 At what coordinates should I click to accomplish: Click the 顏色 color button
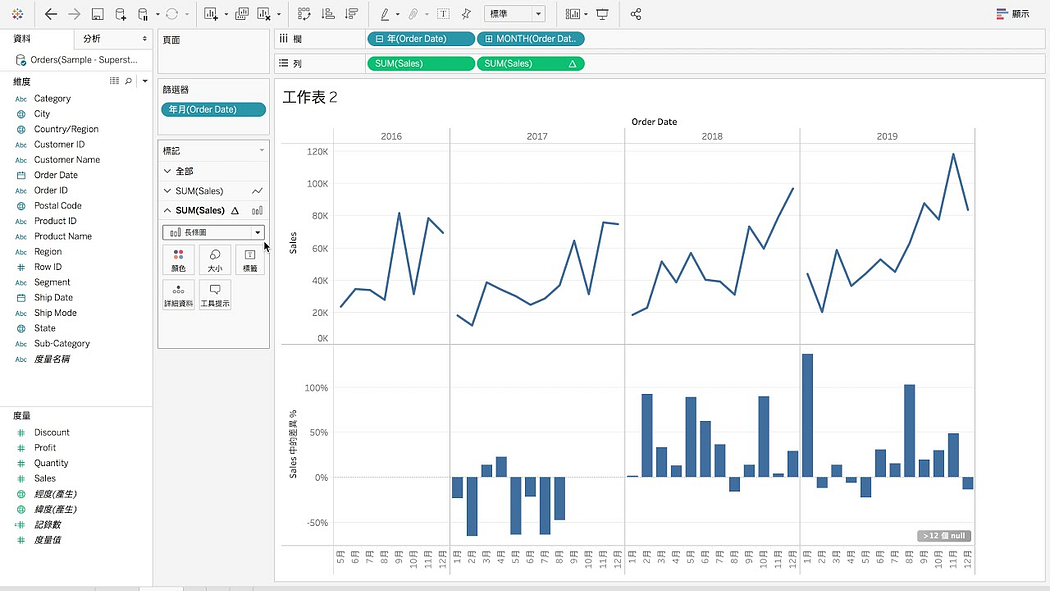click(x=178, y=260)
